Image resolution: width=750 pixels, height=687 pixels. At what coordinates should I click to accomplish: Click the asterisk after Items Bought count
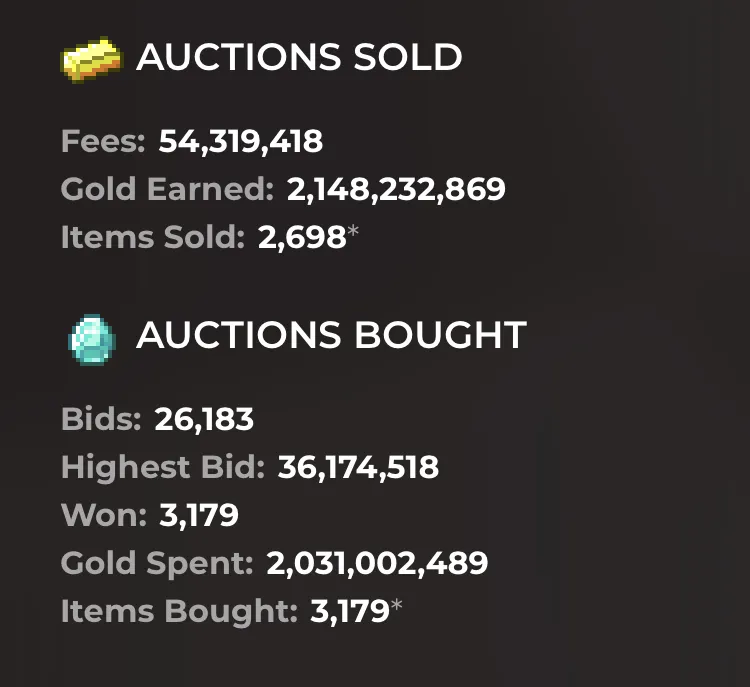point(397,608)
